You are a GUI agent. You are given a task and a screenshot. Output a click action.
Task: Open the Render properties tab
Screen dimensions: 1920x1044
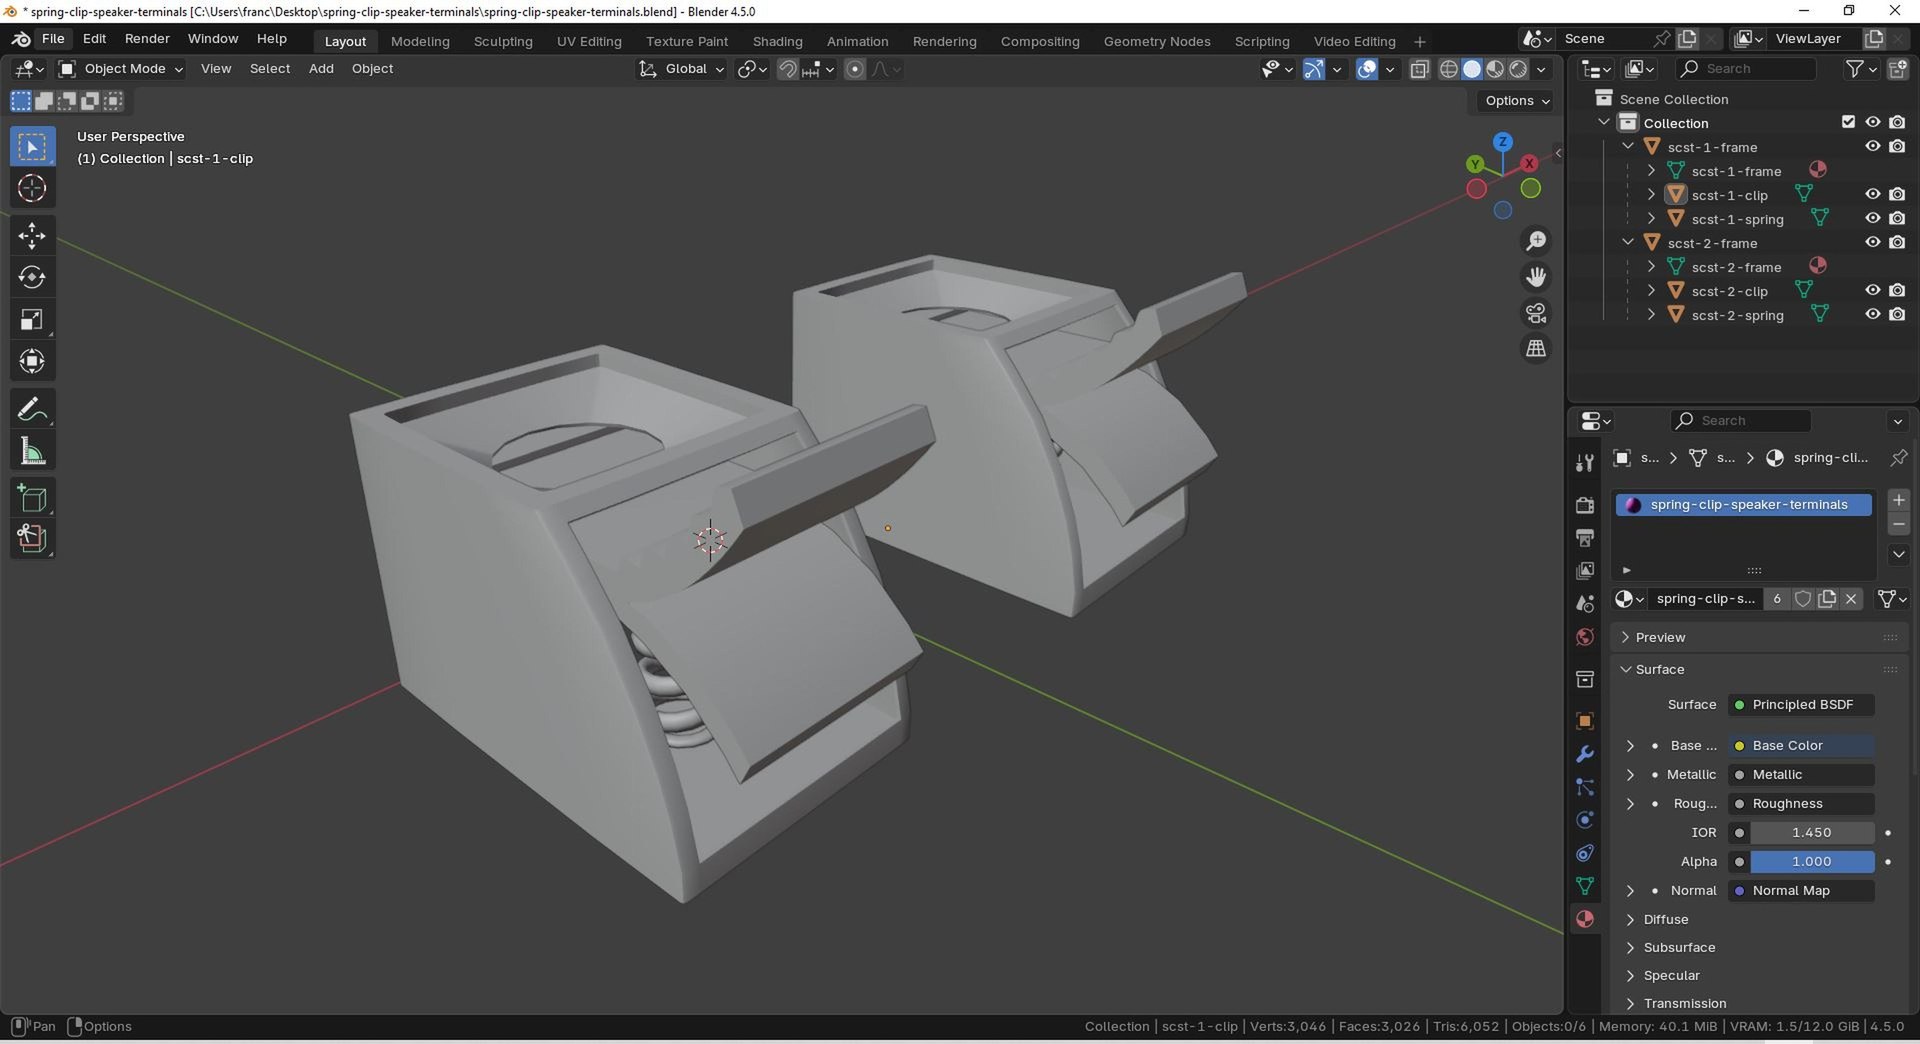[1584, 505]
